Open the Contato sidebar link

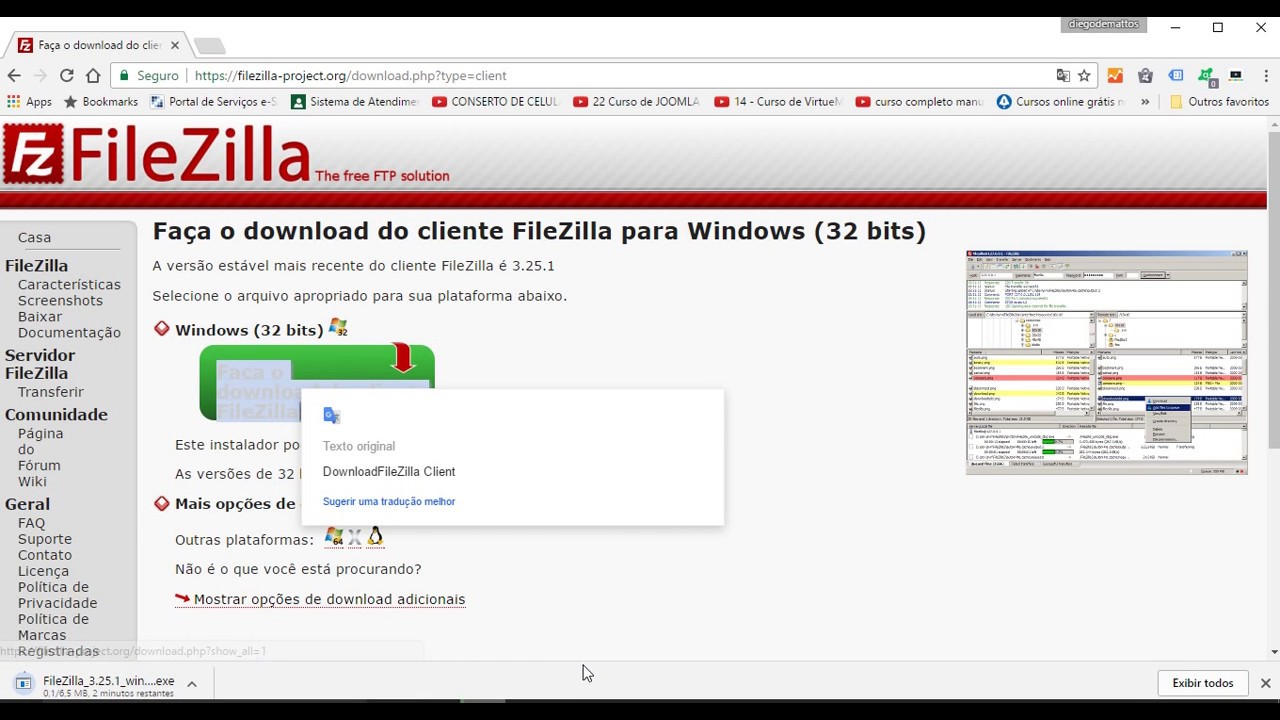pos(45,555)
